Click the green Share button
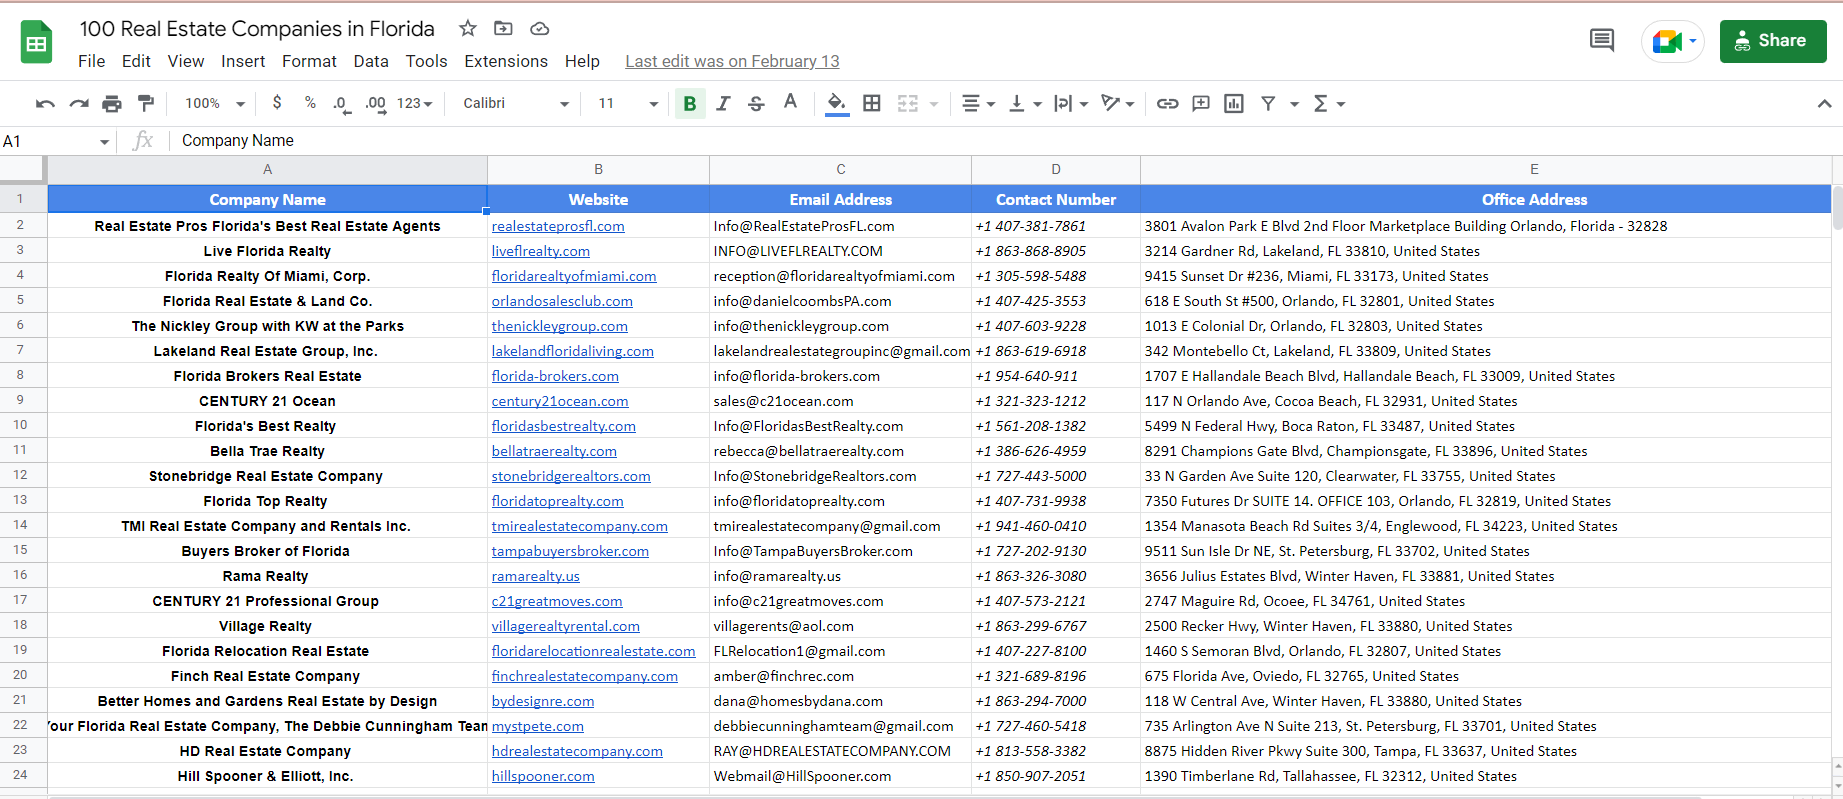 pyautogui.click(x=1772, y=41)
